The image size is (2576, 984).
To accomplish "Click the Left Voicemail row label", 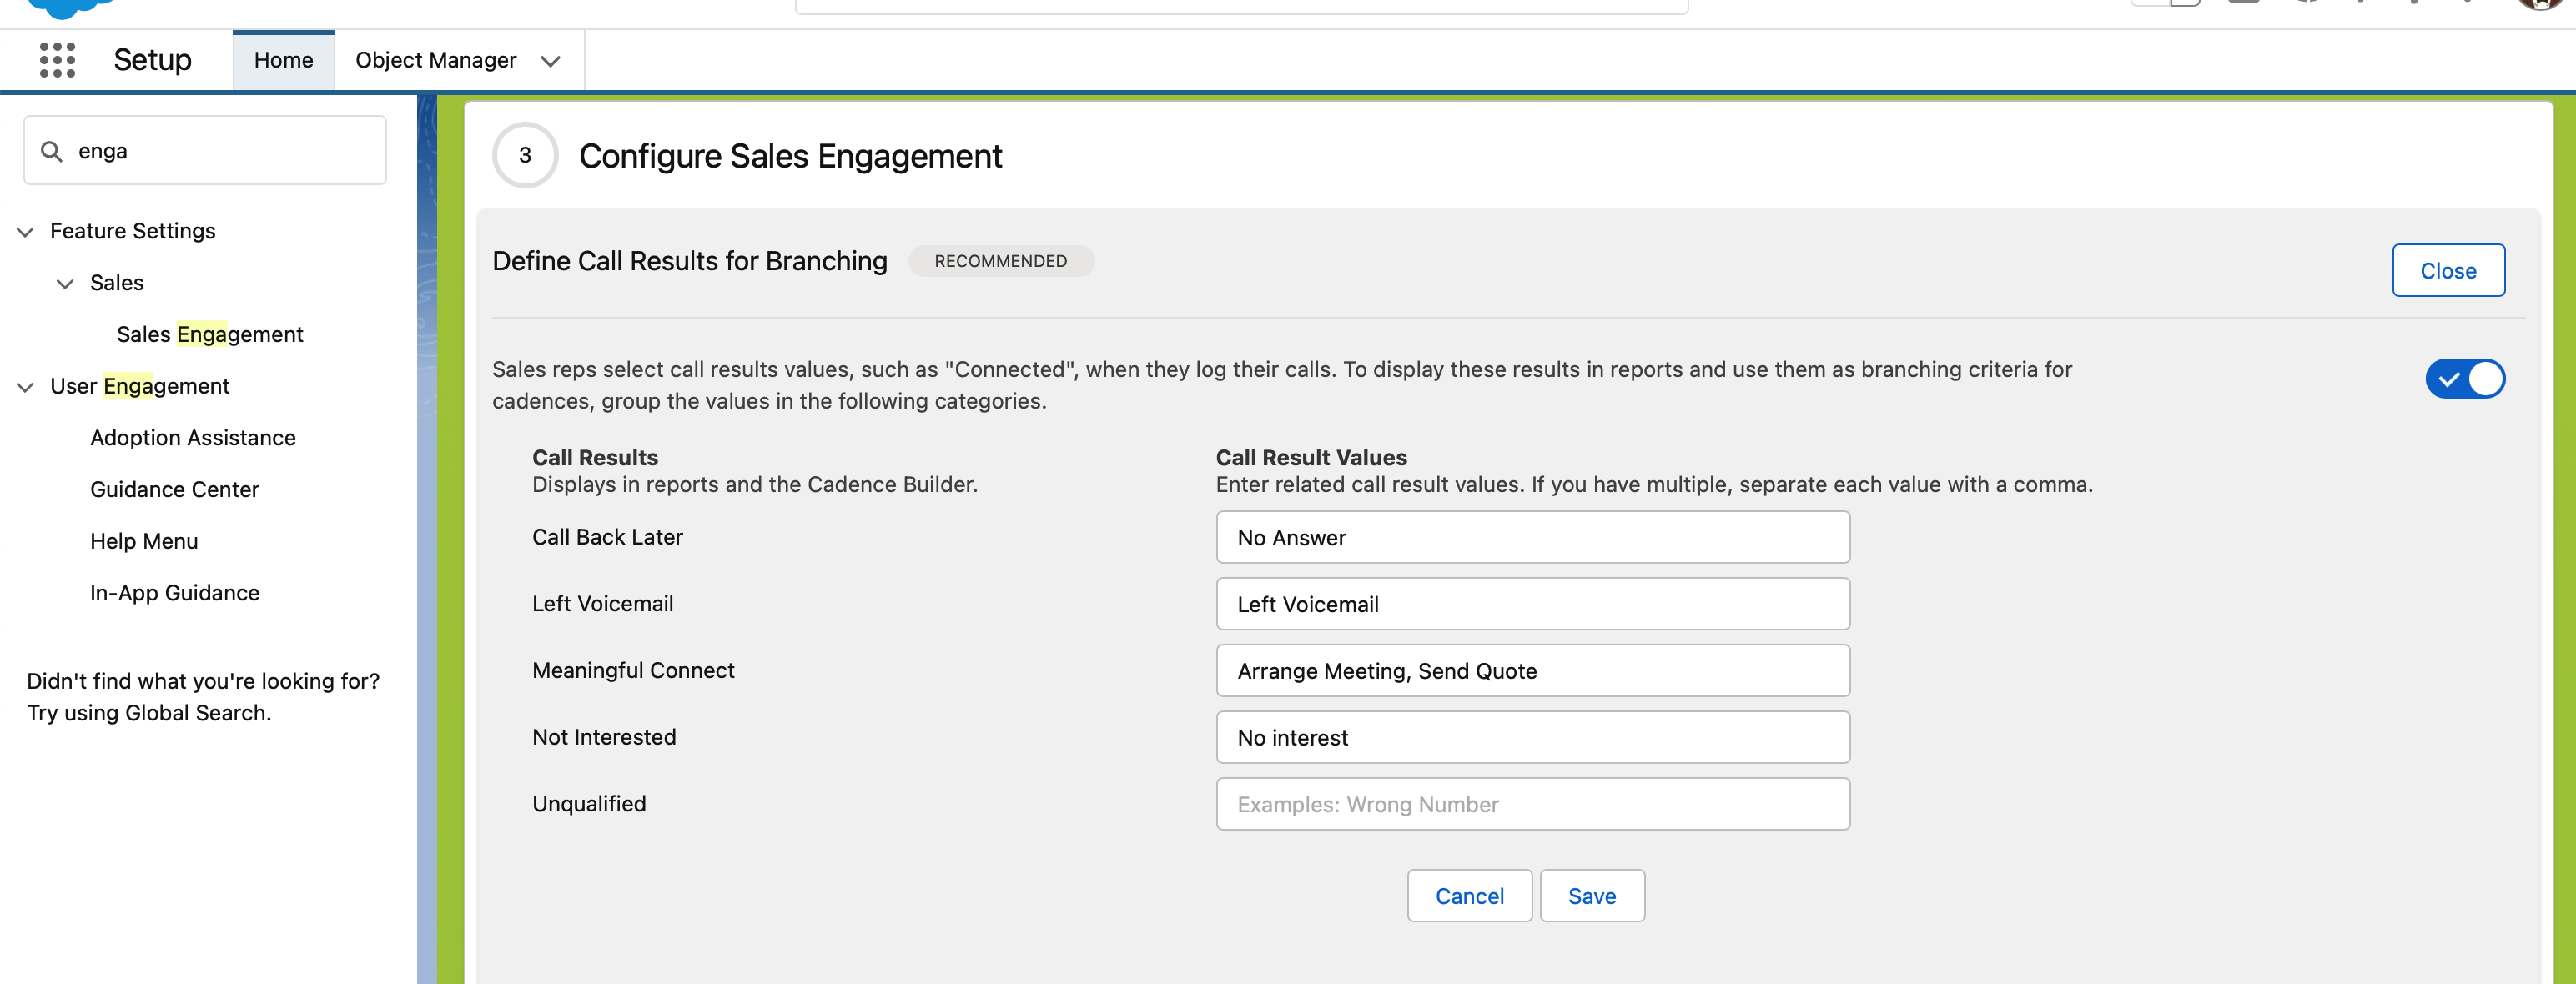I will pyautogui.click(x=603, y=604).
